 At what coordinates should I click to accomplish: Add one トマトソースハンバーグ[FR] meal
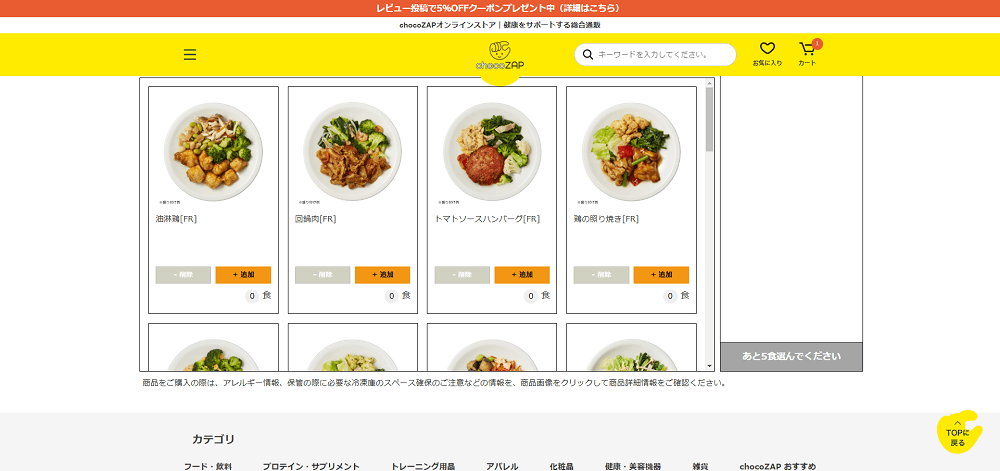522,275
